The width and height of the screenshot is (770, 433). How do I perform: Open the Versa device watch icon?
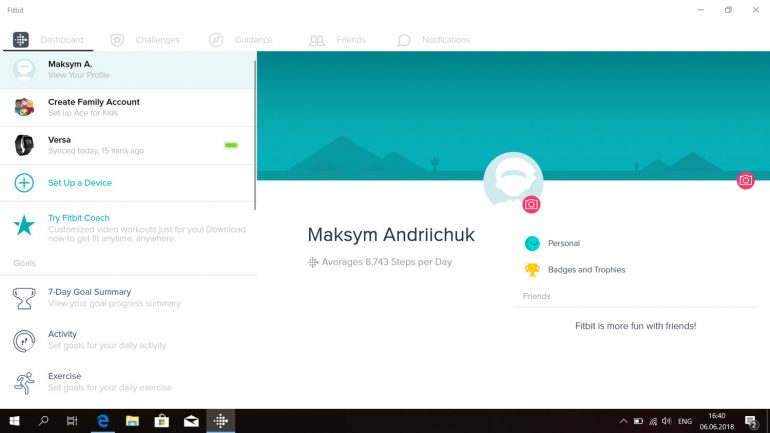[x=24, y=145]
